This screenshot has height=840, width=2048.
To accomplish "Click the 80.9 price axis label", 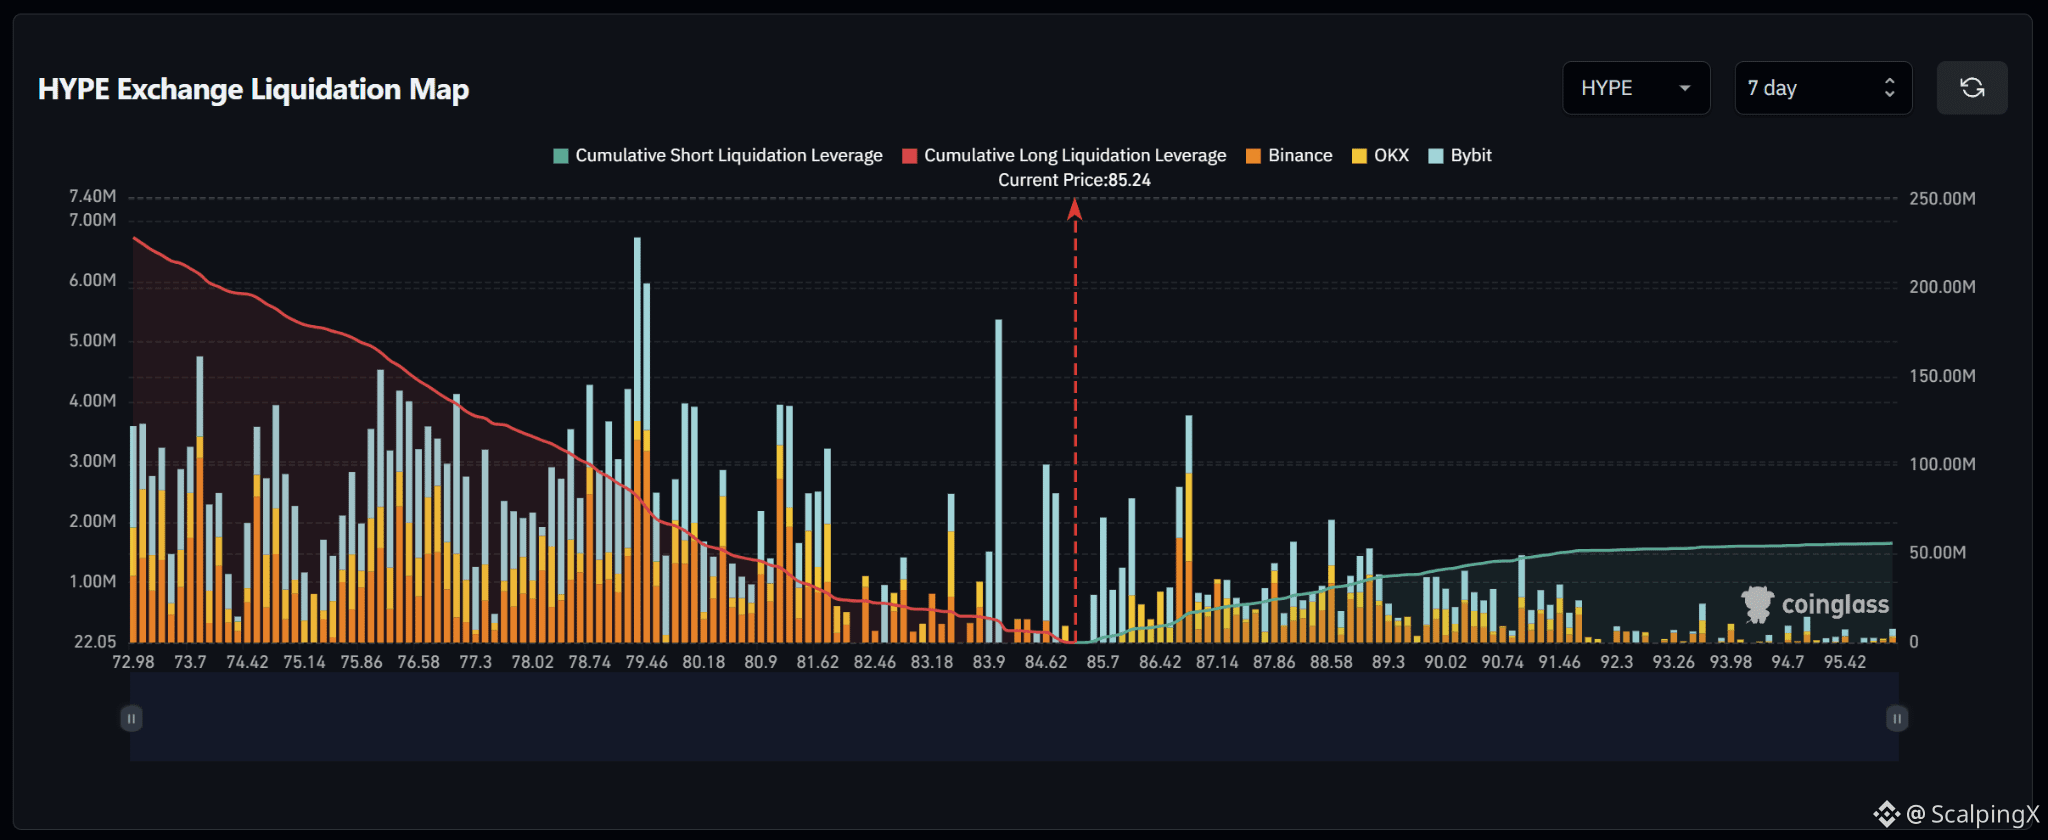I will [x=760, y=662].
